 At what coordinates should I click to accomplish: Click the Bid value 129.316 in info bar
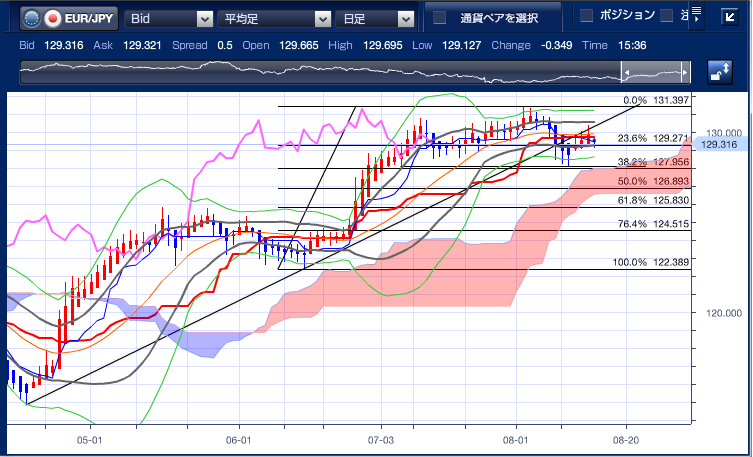[x=63, y=46]
